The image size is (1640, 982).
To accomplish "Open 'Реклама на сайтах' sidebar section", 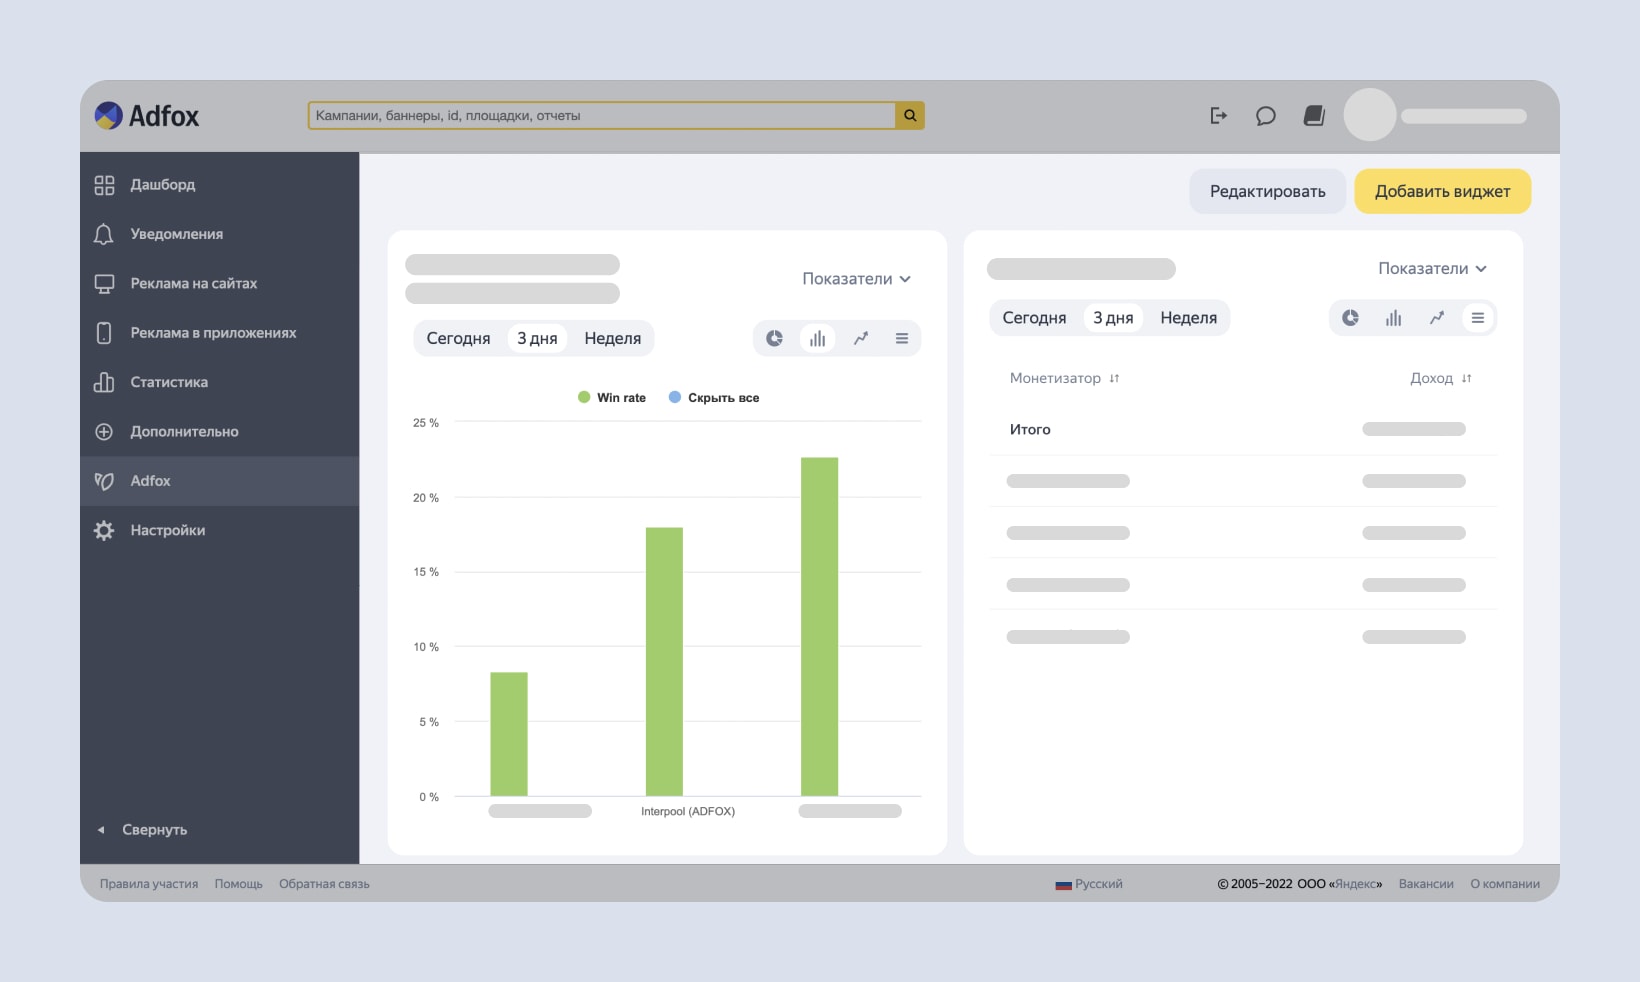I will click(x=193, y=284).
